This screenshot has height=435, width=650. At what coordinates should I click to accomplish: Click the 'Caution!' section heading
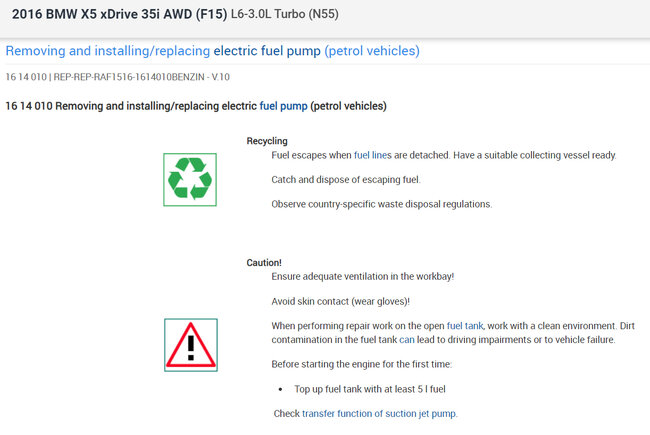point(264,262)
